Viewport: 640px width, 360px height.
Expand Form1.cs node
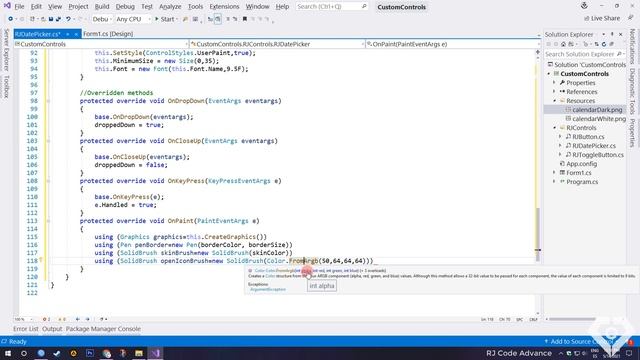tap(554, 173)
